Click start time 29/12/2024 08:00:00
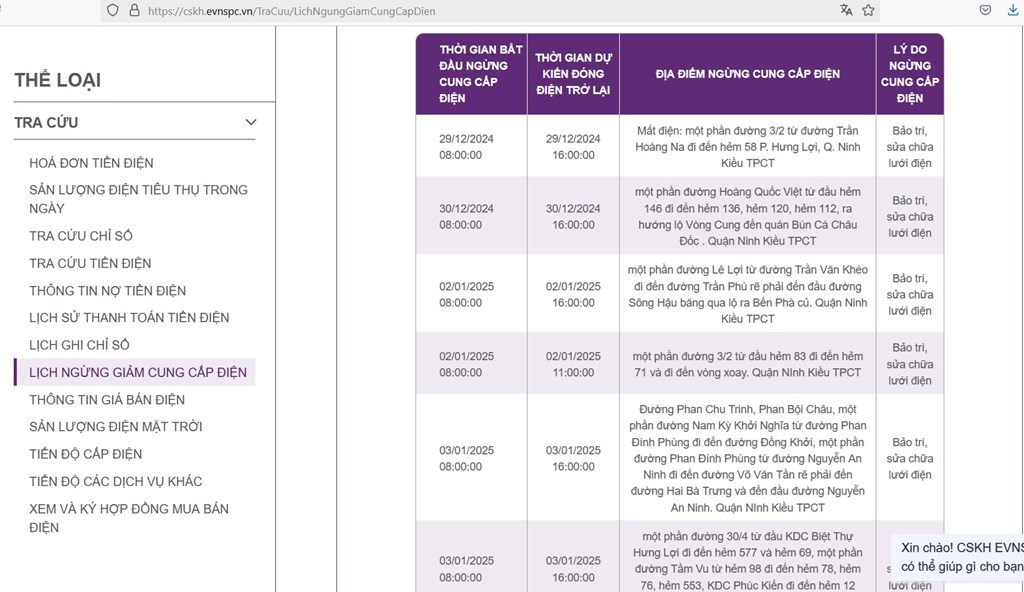Screen dimensions: 1024x592 pyautogui.click(x=466, y=147)
